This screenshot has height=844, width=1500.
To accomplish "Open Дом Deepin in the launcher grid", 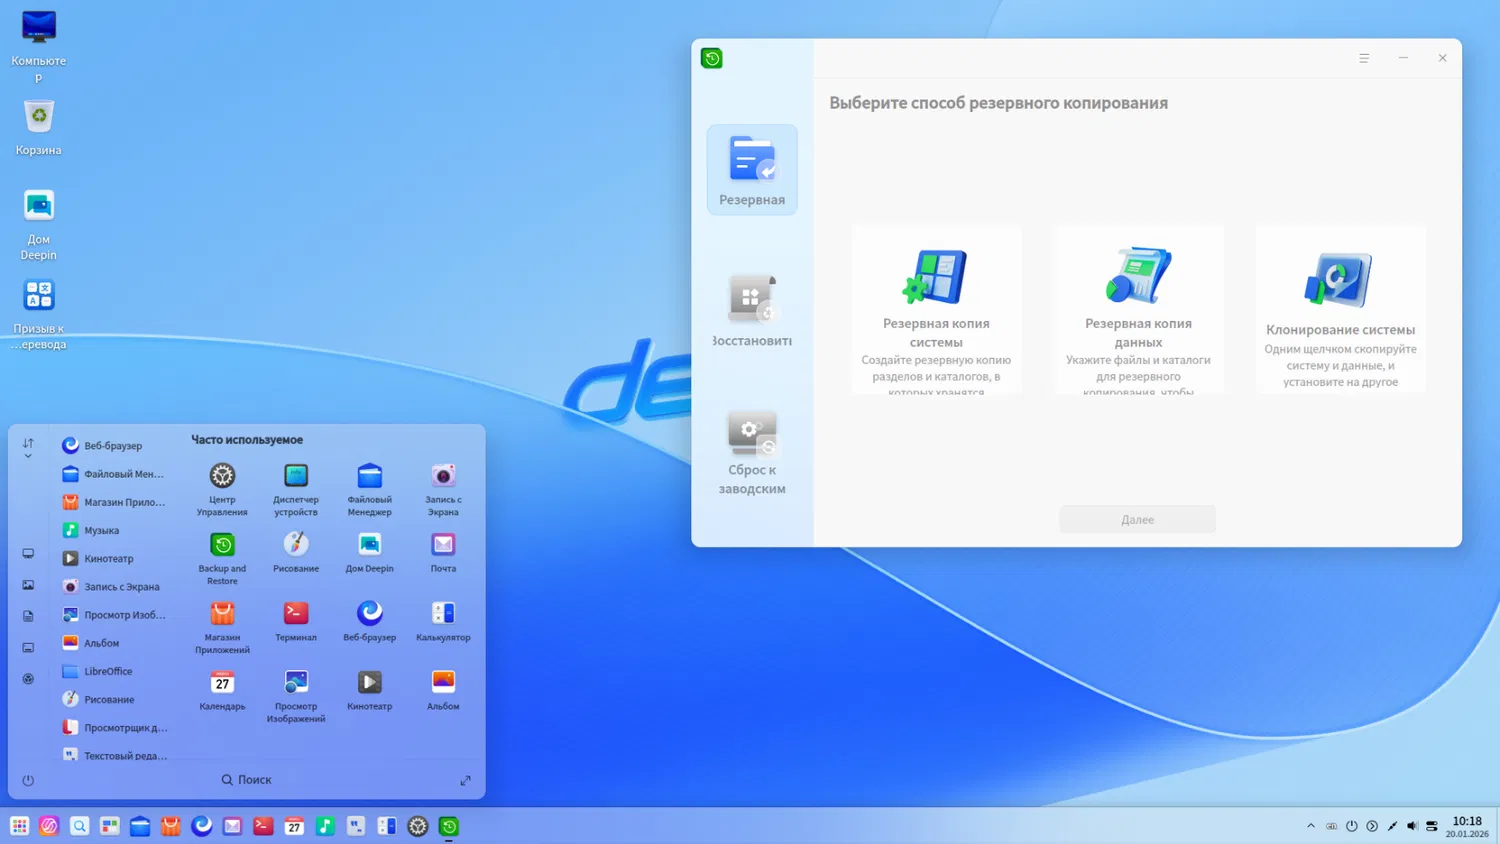I will [370, 552].
